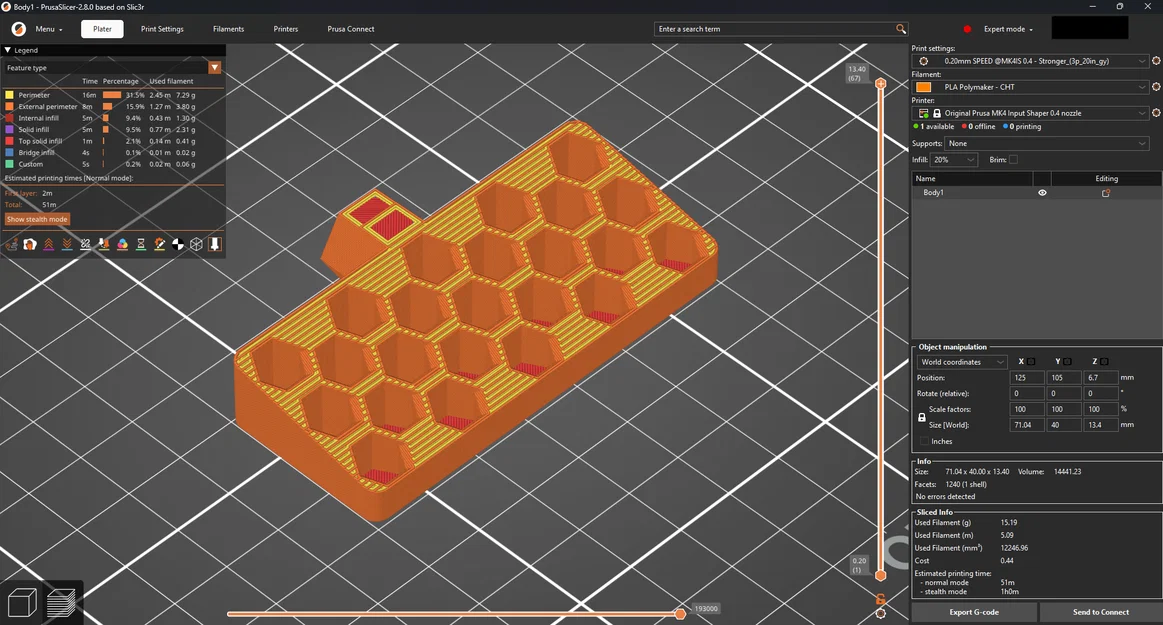The width and height of the screenshot is (1163, 625).
Task: Toggle Shells wireframe cube icon
Action: 197,244
